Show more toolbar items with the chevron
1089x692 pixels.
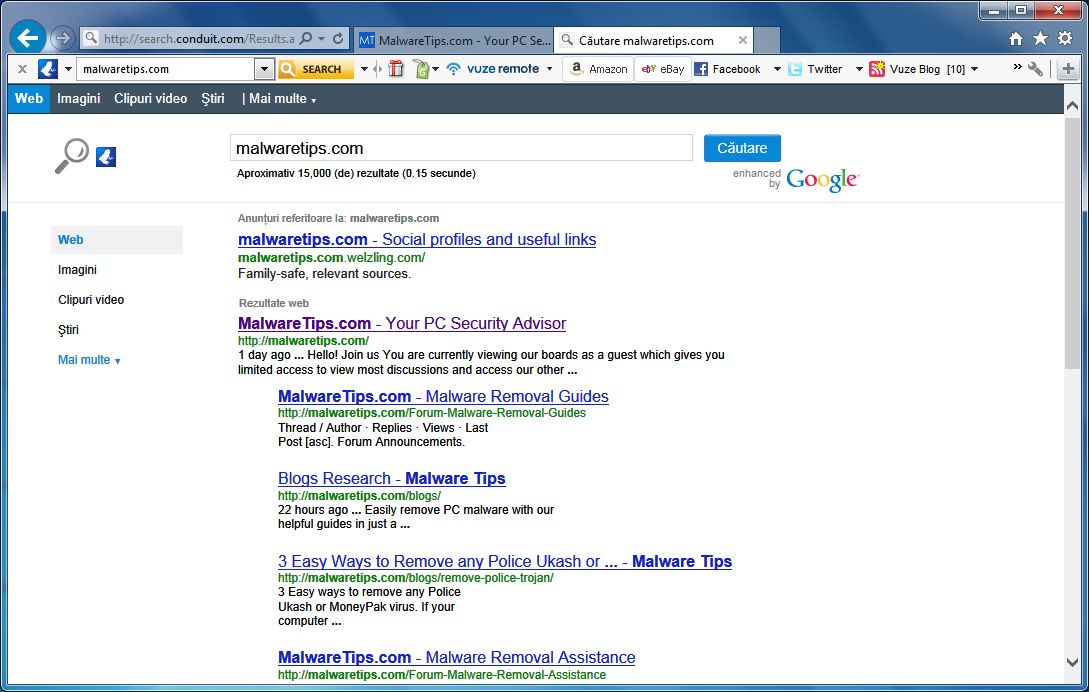point(1017,67)
